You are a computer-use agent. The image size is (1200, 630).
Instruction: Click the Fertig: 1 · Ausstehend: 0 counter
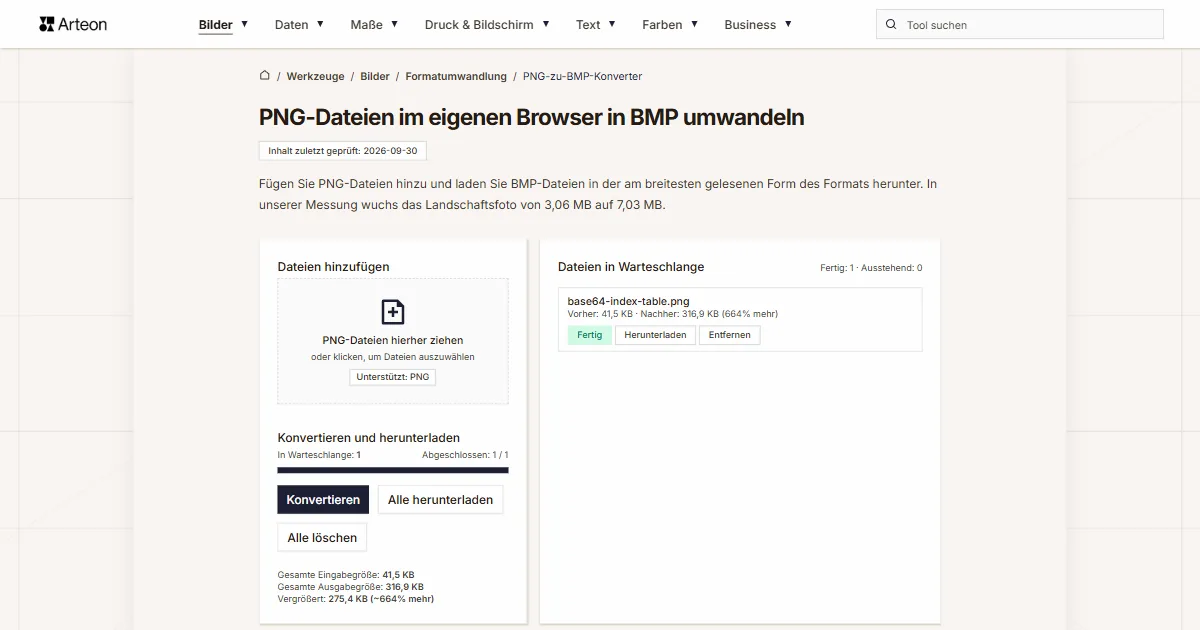(871, 268)
